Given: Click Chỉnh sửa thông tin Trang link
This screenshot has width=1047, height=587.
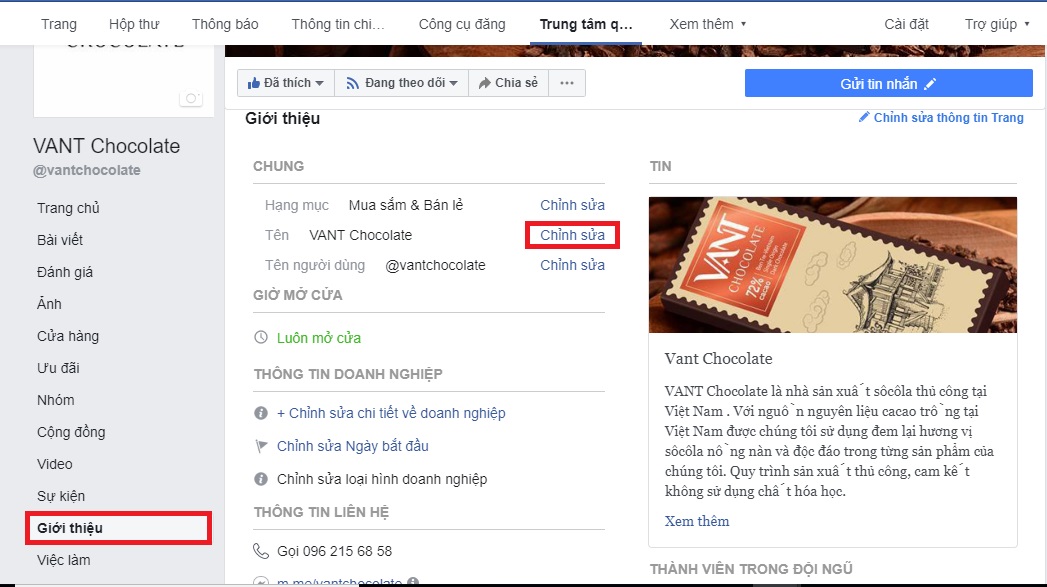Looking at the screenshot, I should 948,118.
